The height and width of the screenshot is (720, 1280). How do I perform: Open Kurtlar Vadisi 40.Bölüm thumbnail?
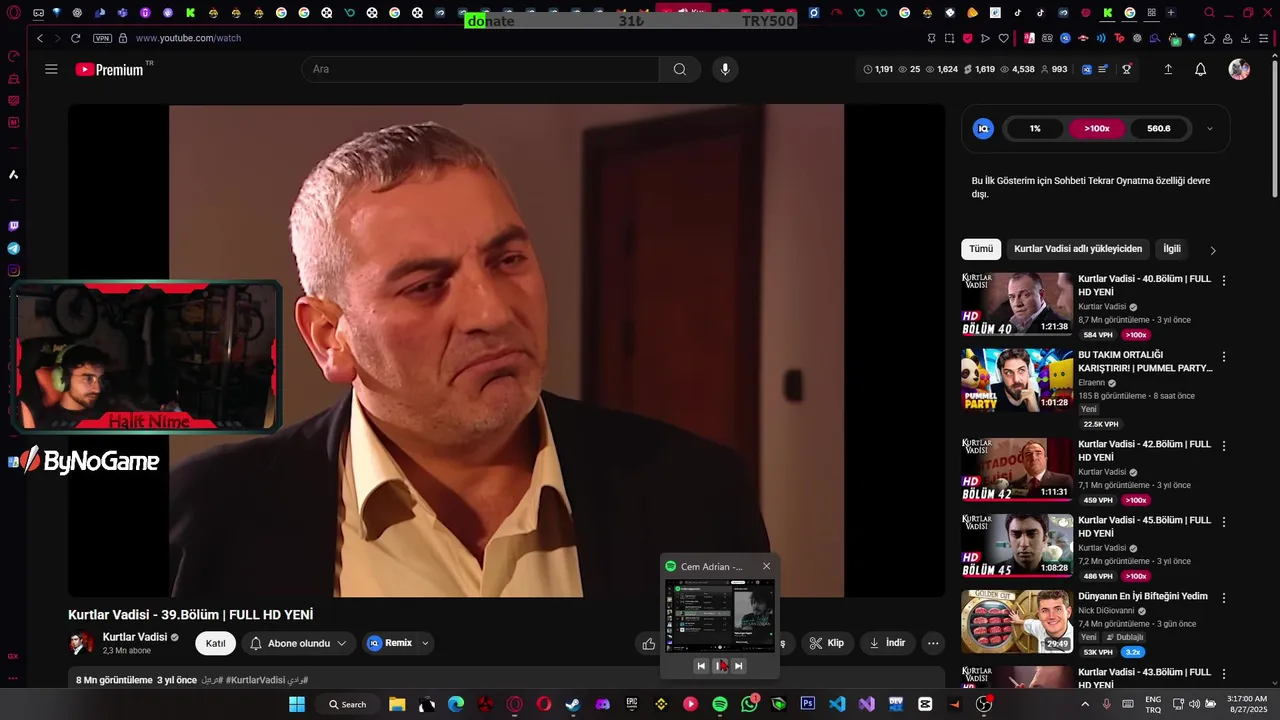1017,304
